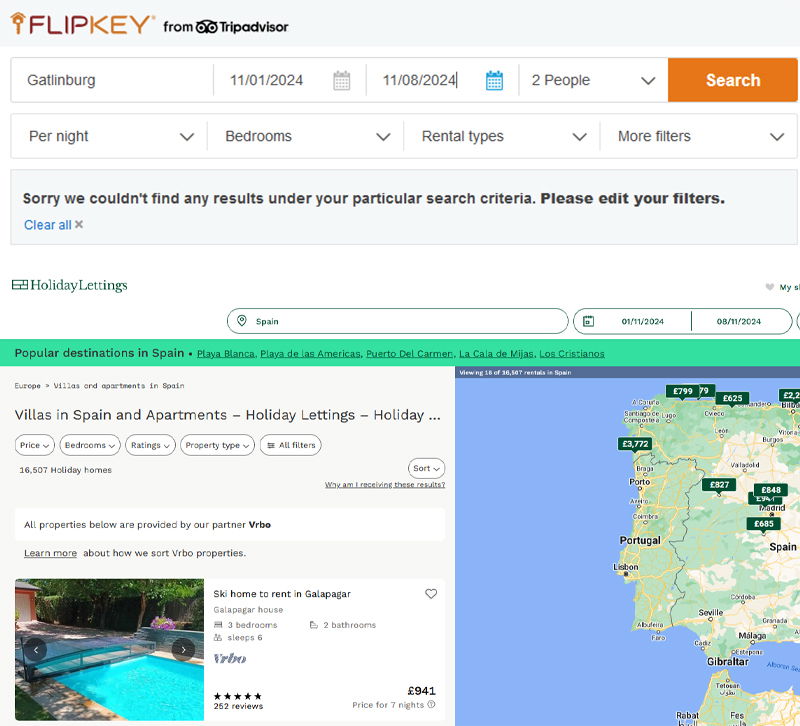
Task: Open the 2 People guests dropdown
Action: point(593,81)
